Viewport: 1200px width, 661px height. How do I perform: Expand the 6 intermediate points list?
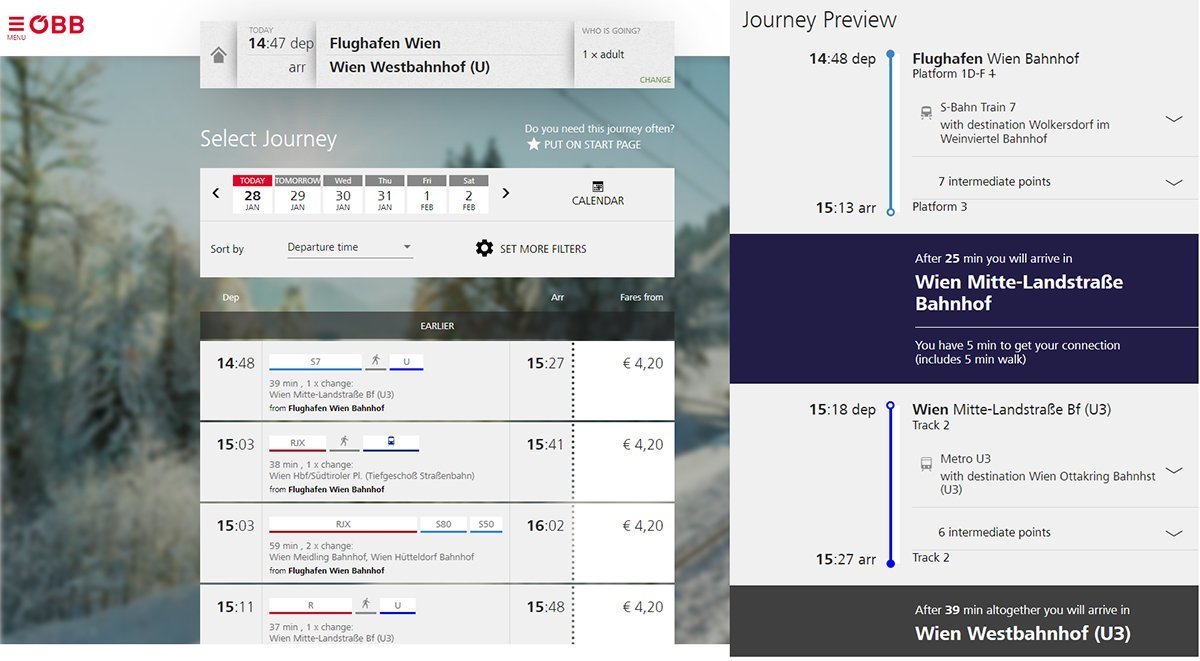1174,534
